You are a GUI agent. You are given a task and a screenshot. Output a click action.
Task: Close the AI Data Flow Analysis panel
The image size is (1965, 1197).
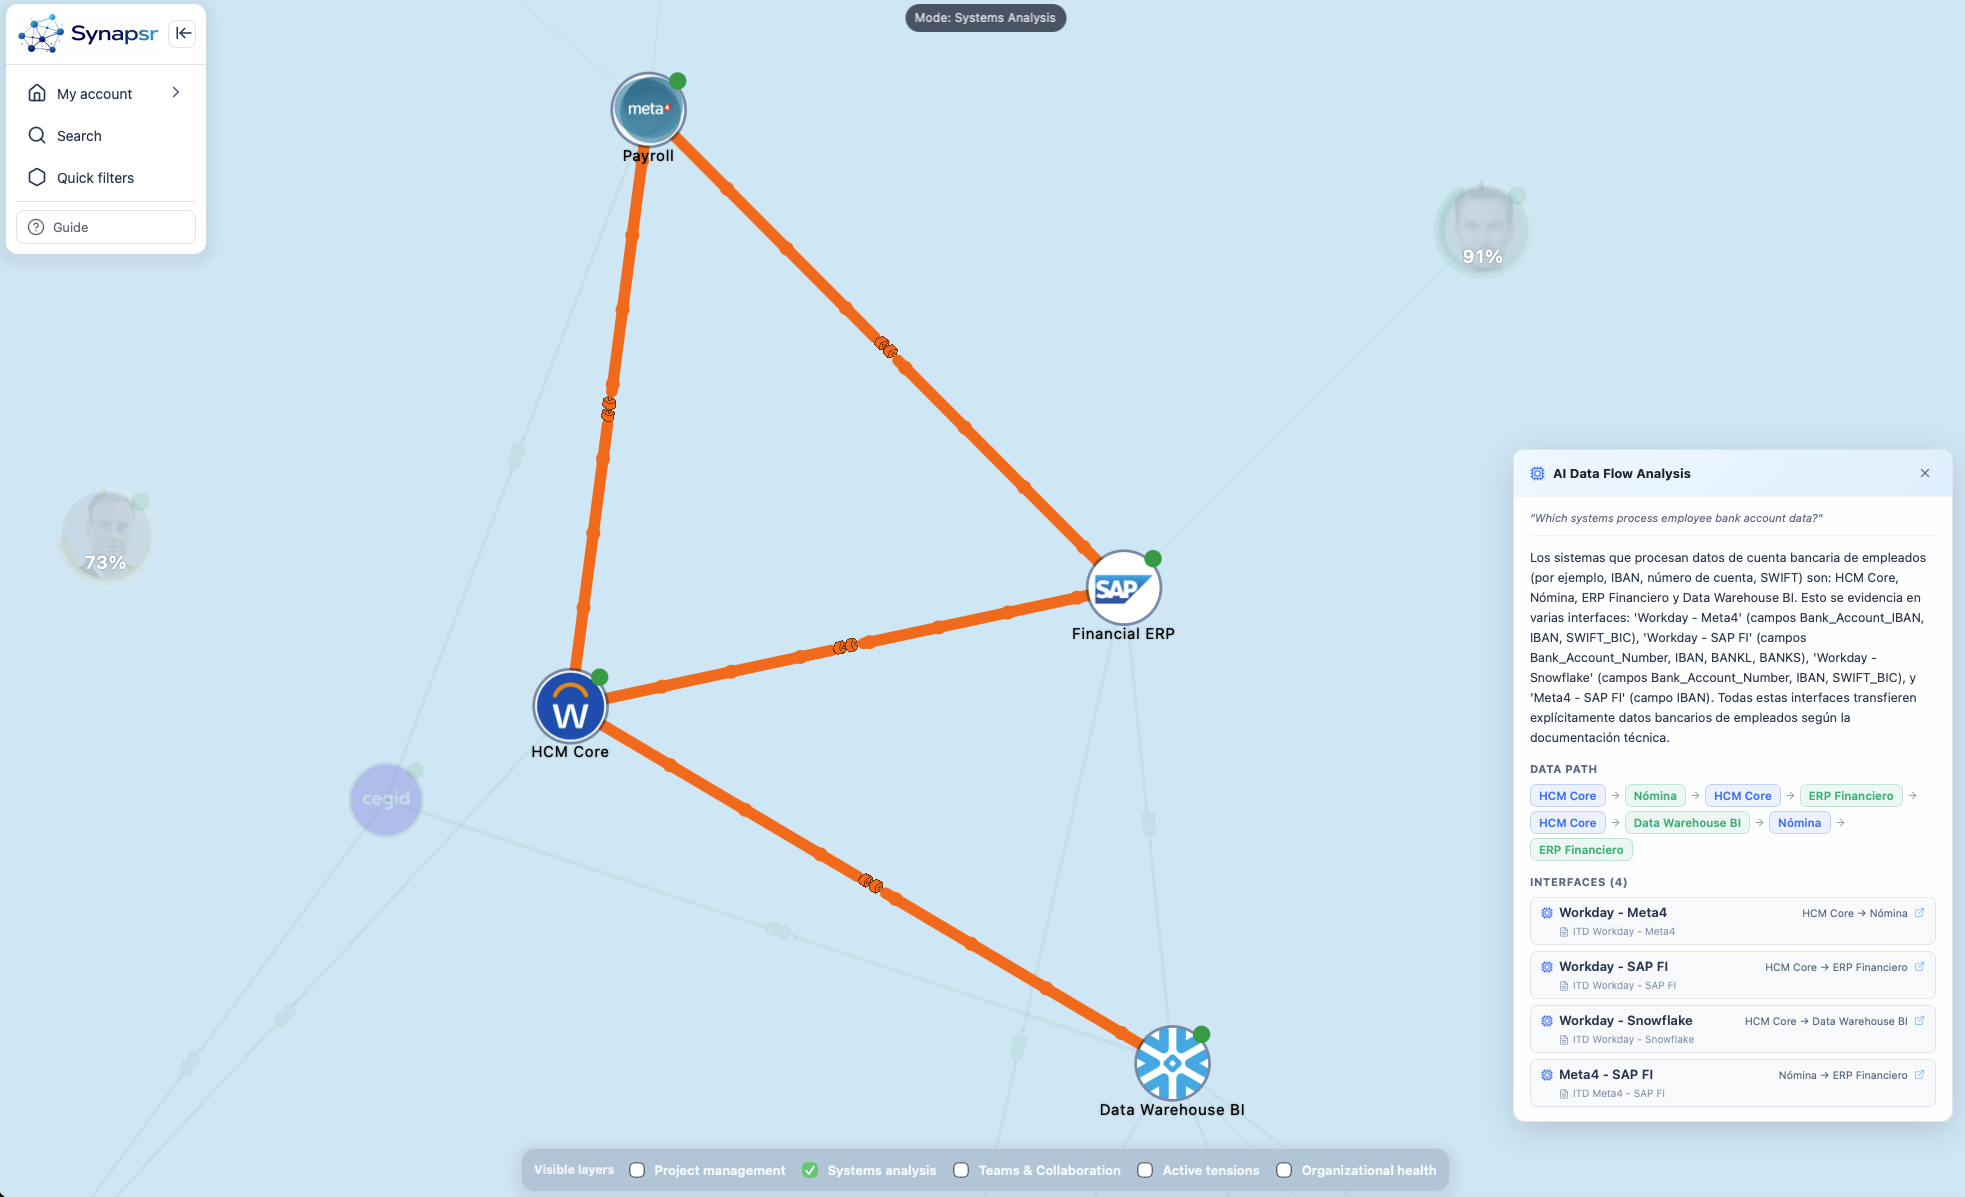click(1925, 473)
